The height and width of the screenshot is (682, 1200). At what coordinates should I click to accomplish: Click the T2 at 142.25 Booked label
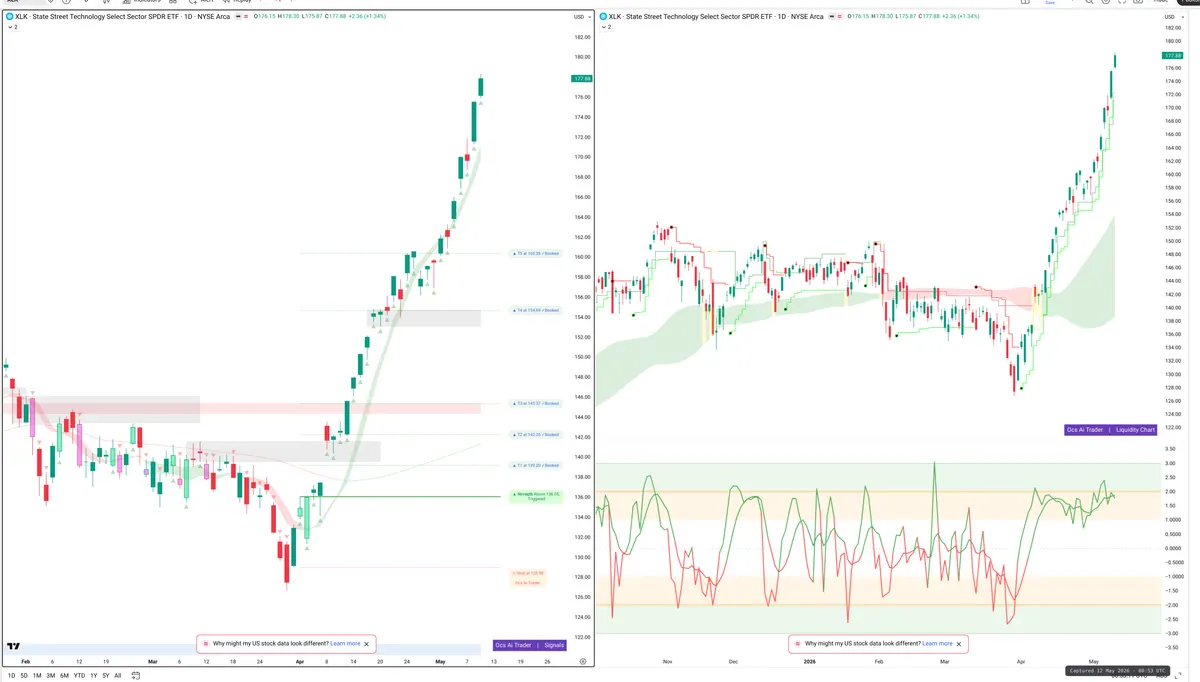click(x=537, y=435)
